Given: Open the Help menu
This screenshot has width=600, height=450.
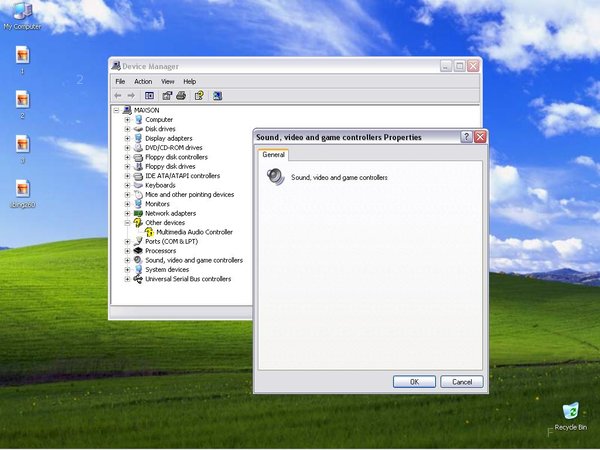Looking at the screenshot, I should (189, 82).
